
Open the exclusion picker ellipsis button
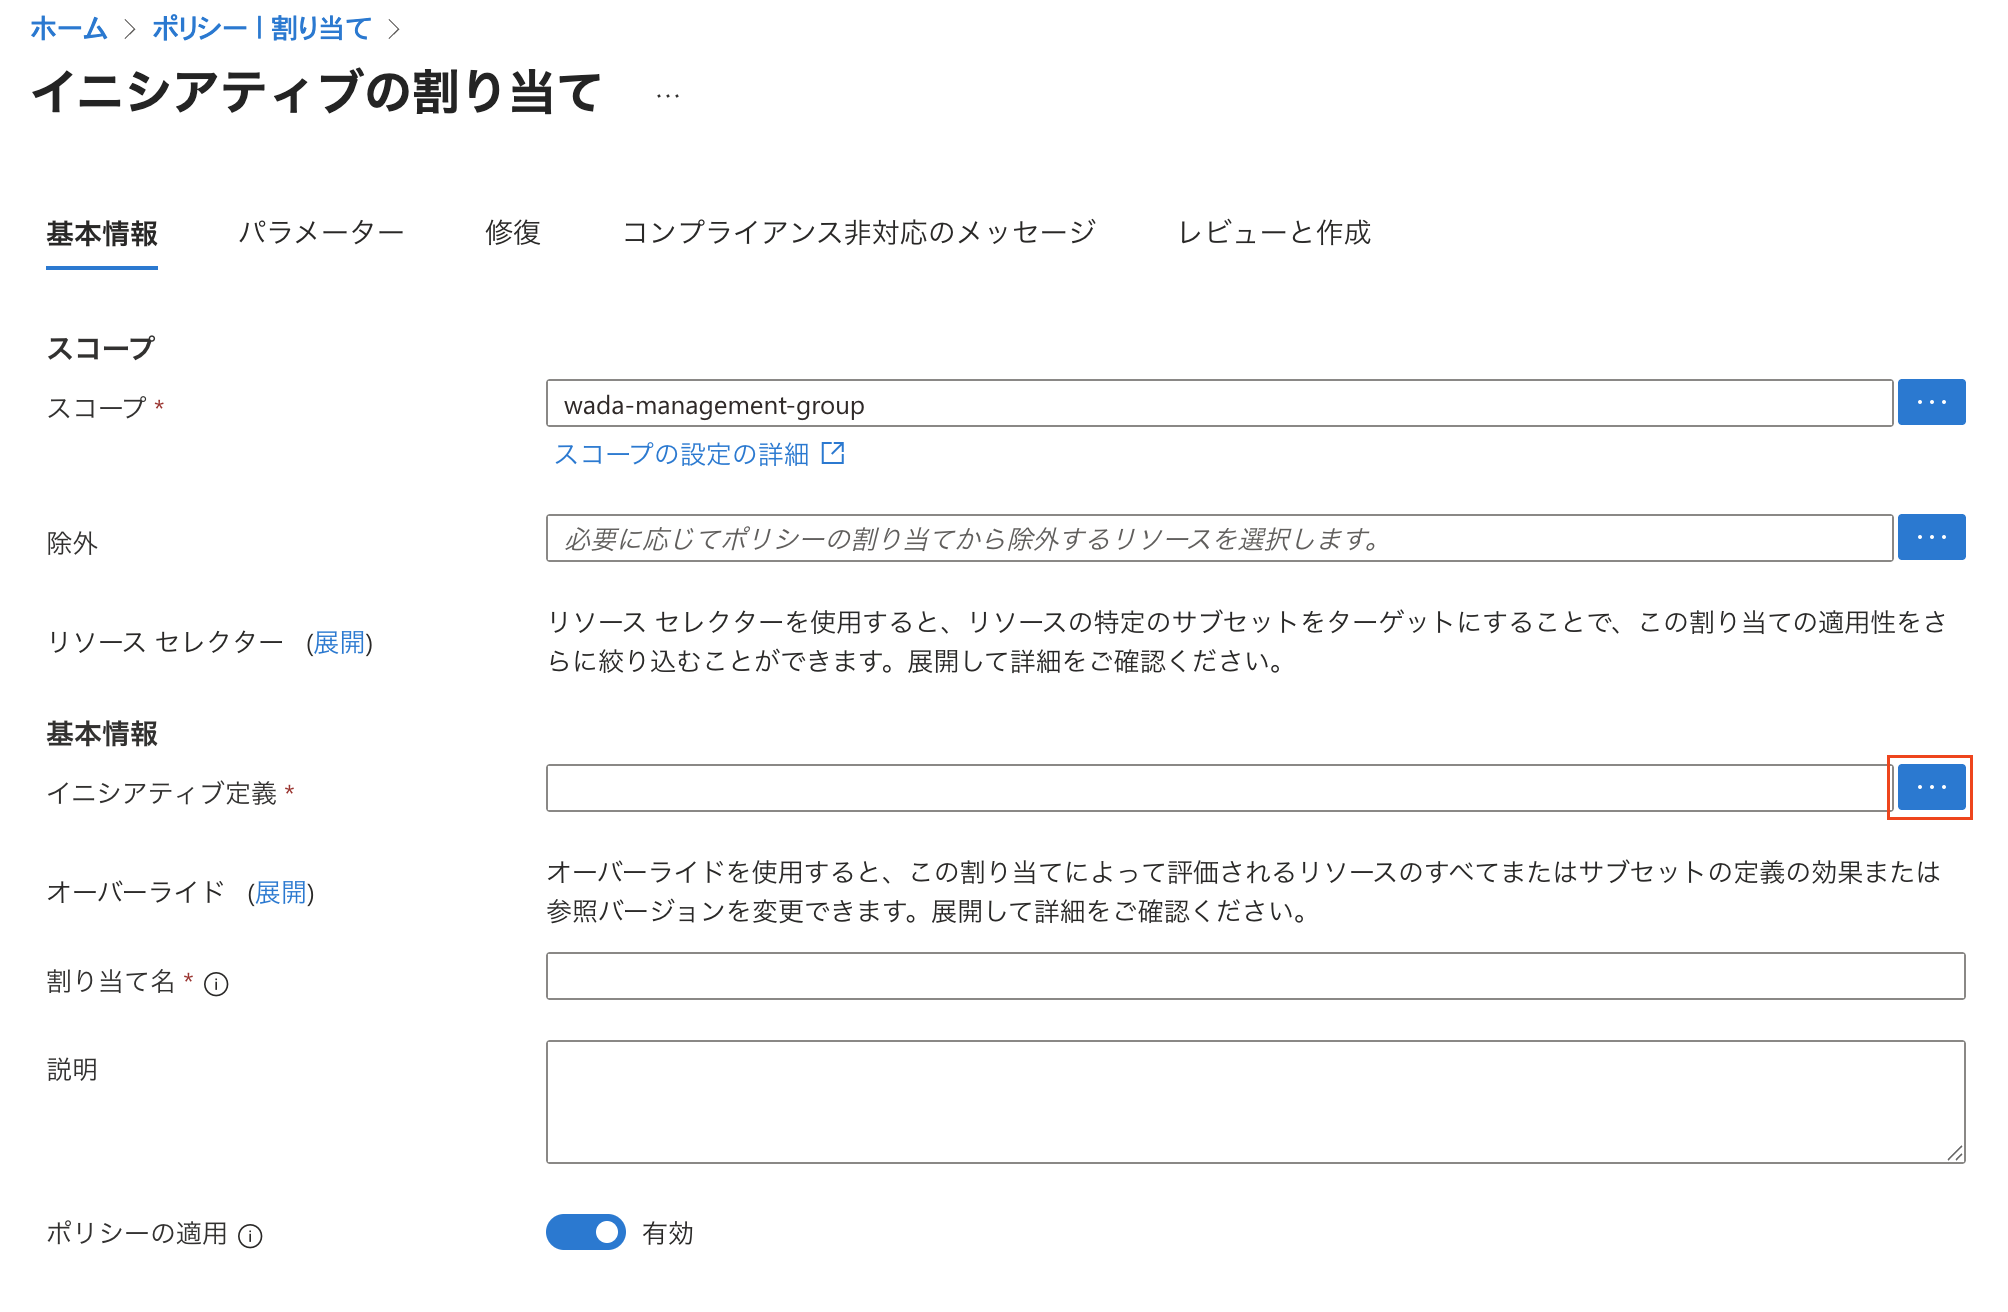(x=1931, y=537)
